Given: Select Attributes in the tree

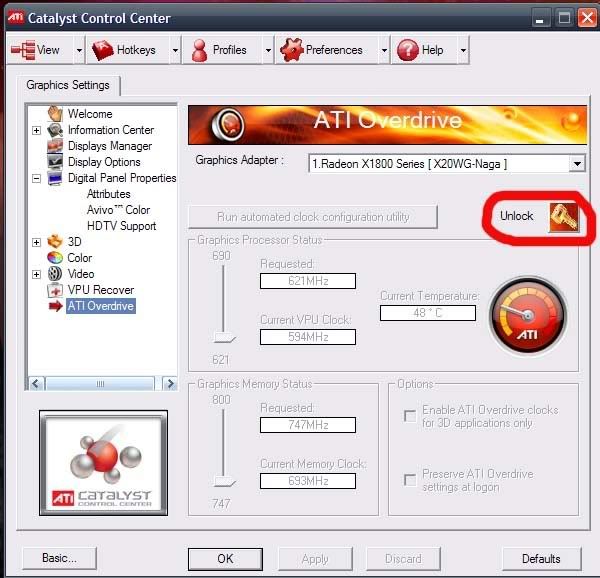Looking at the screenshot, I should coord(109,194).
